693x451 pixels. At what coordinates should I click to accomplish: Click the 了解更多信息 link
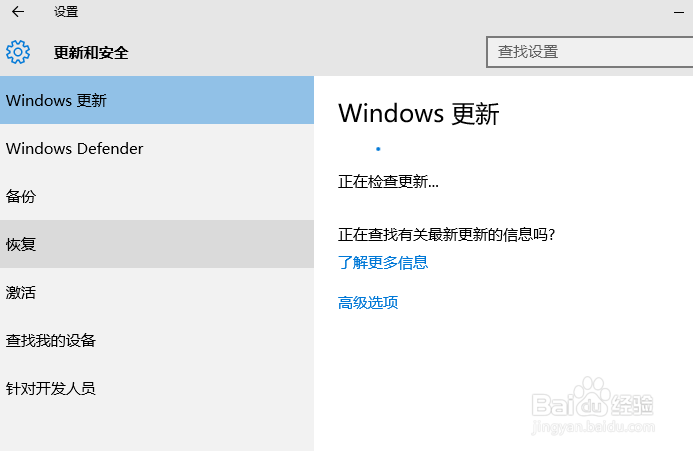(x=383, y=263)
